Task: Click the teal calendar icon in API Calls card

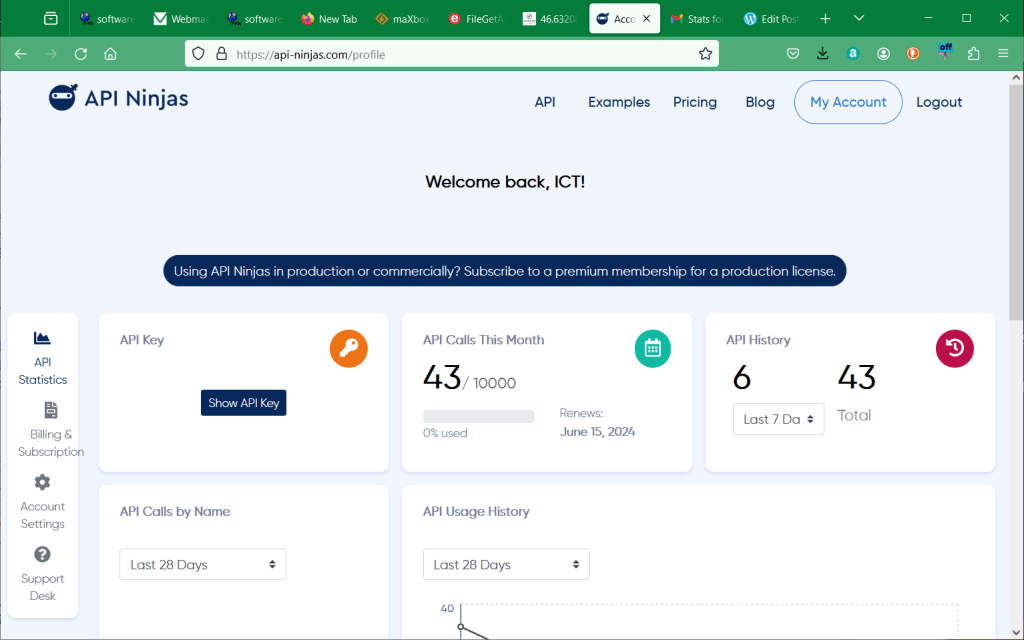Action: (x=652, y=348)
